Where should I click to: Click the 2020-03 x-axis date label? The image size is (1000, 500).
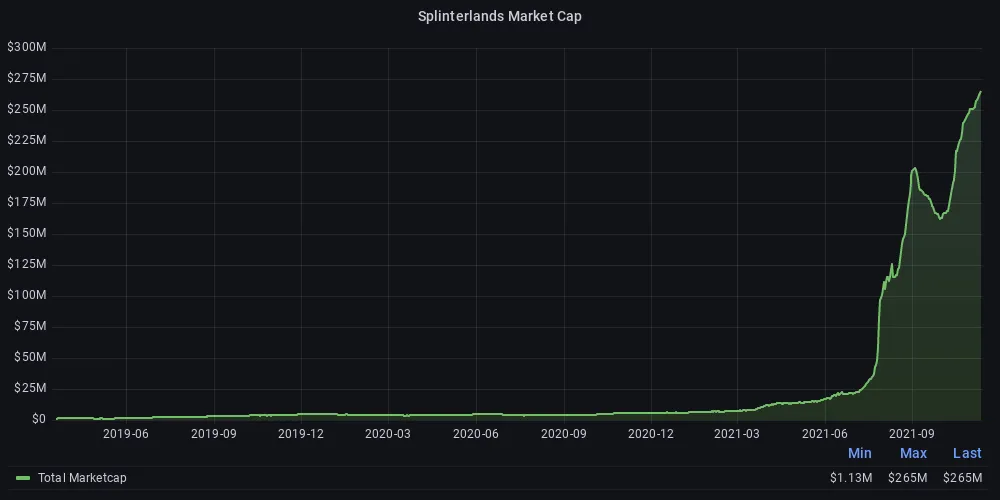(x=388, y=434)
